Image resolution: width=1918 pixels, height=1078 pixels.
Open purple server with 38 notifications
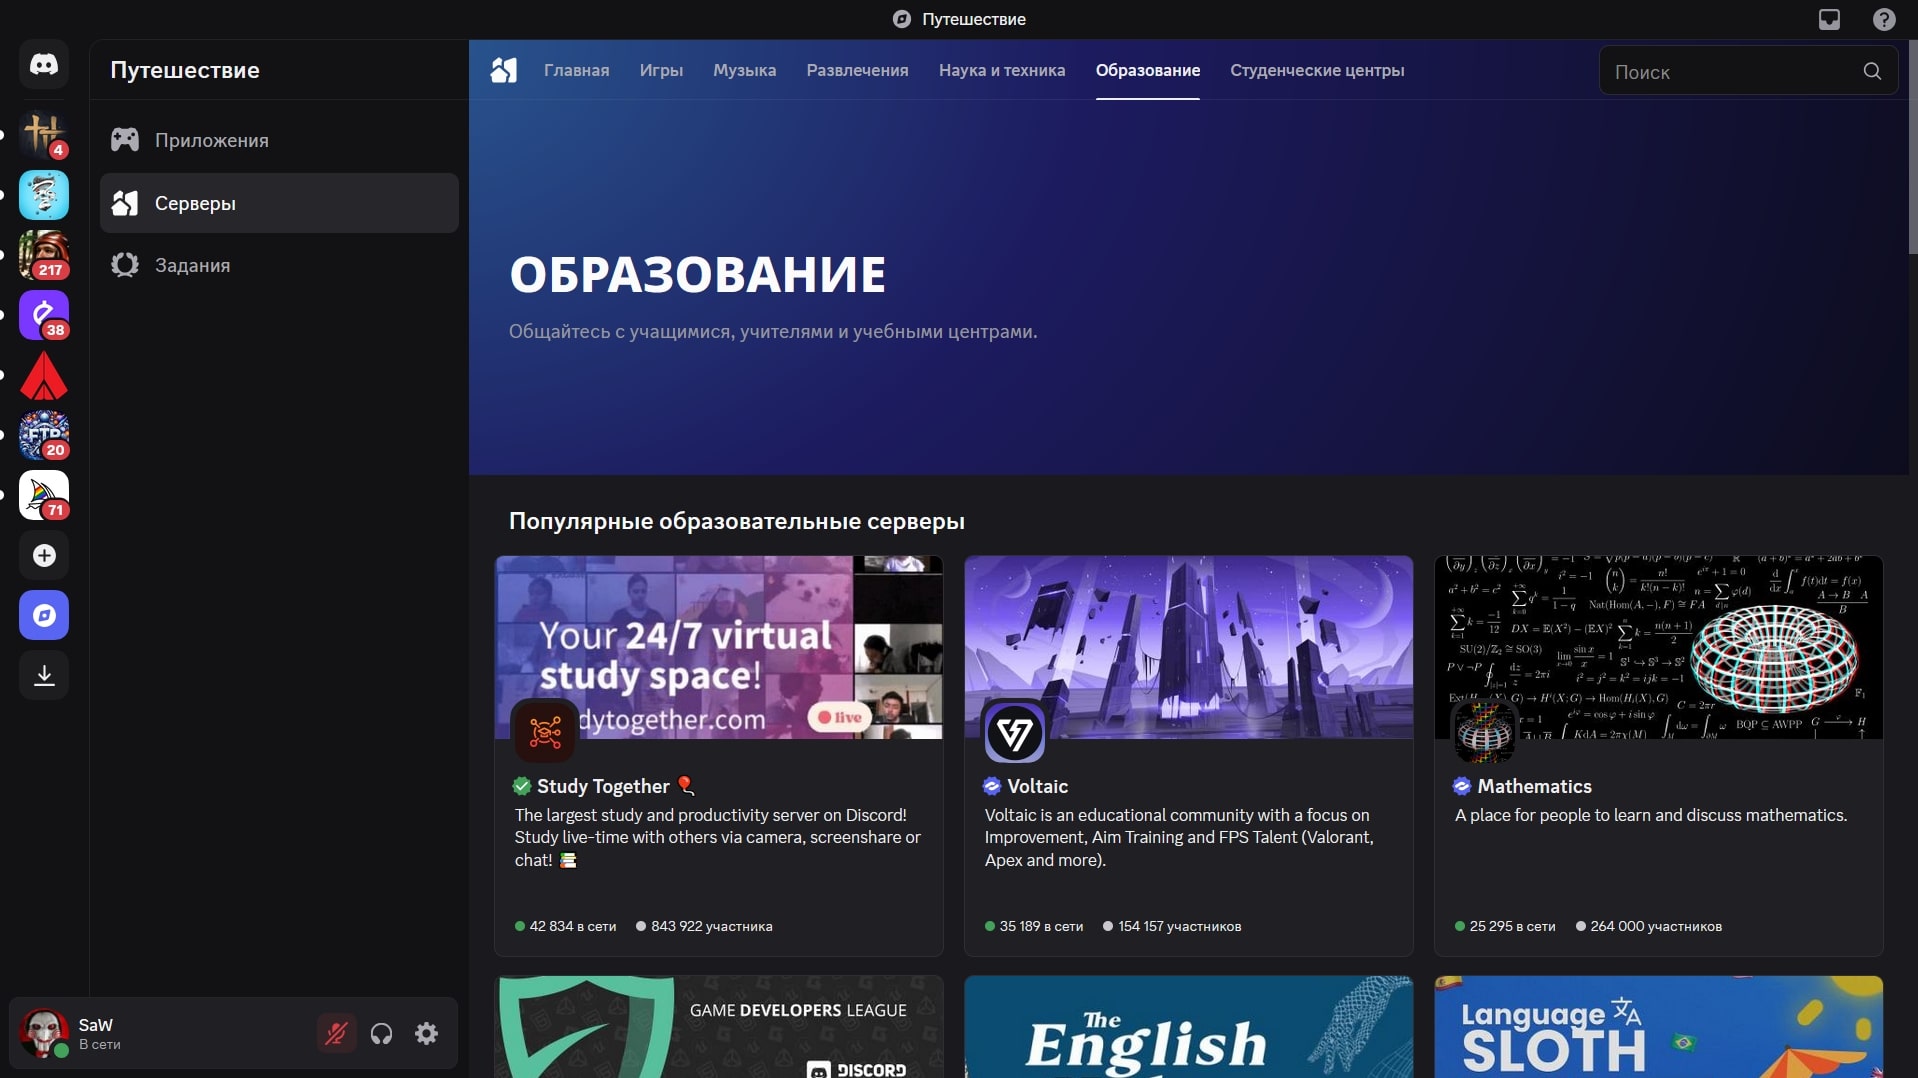(44, 315)
